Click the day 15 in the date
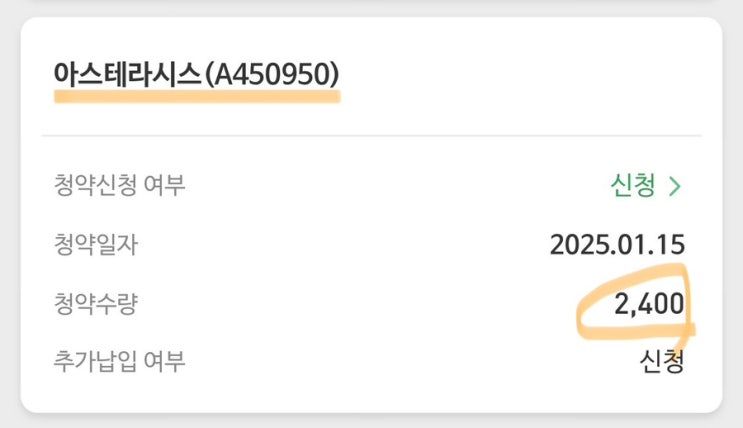Viewport: 743px width, 428px height. tap(671, 245)
